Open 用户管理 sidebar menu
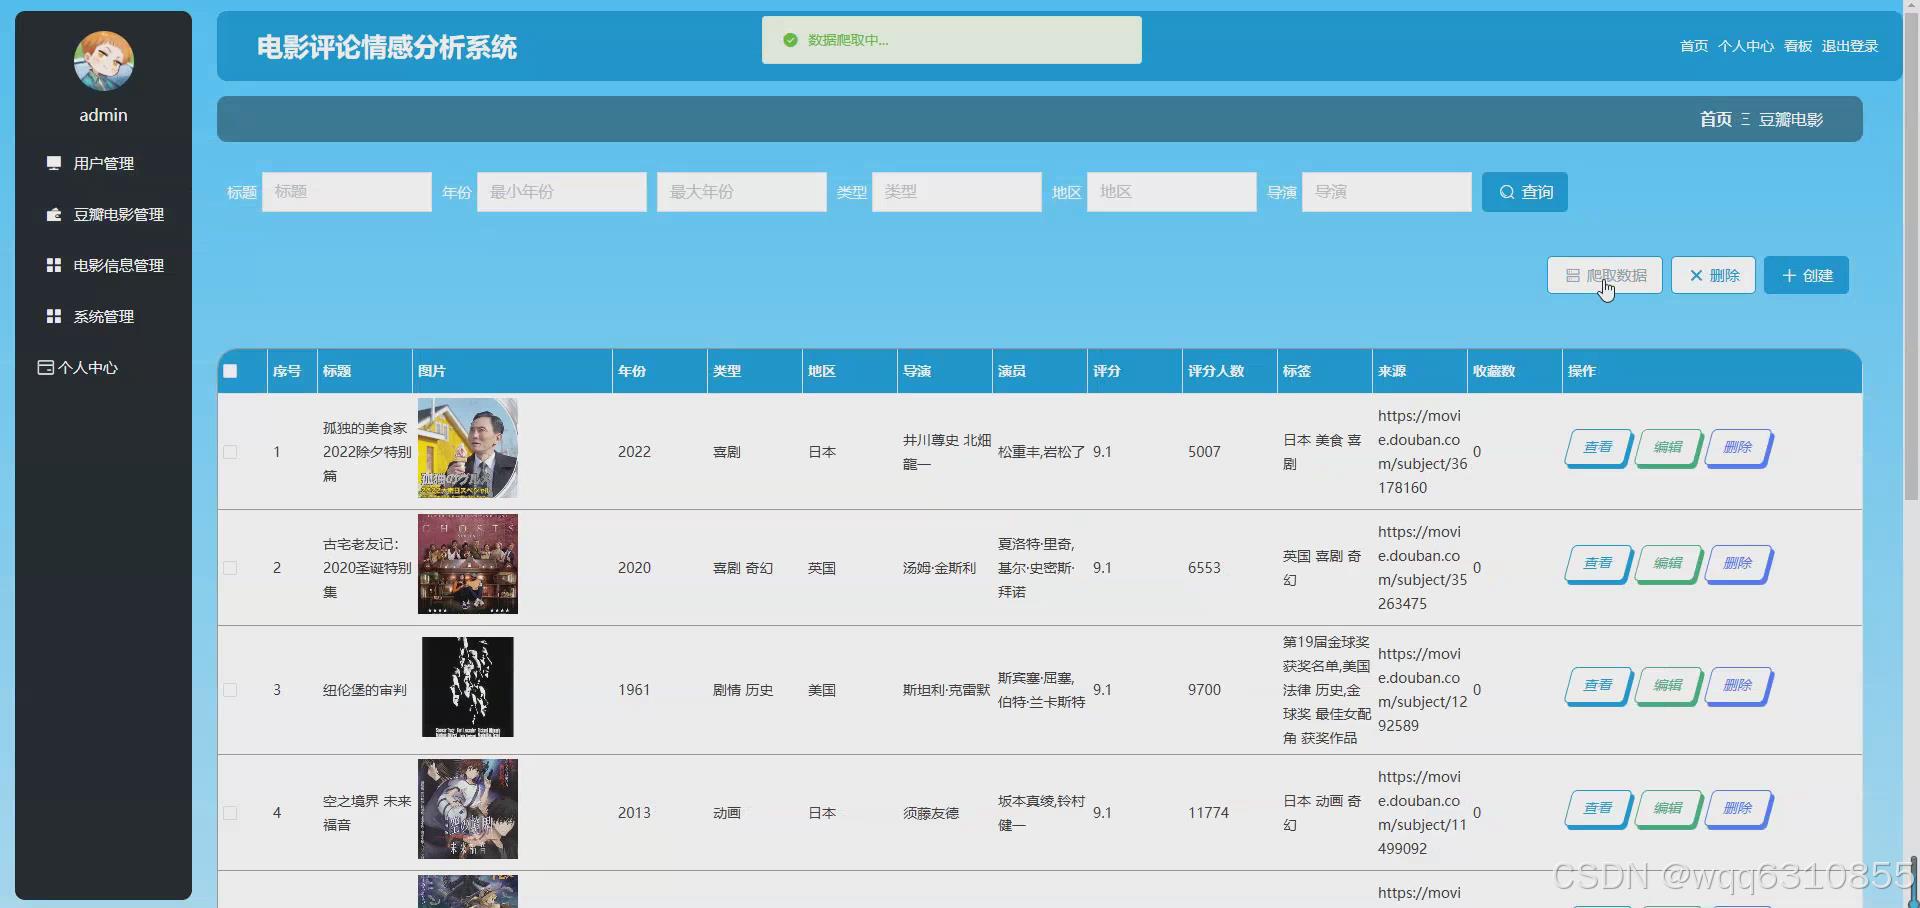This screenshot has height=908, width=1920. (103, 163)
